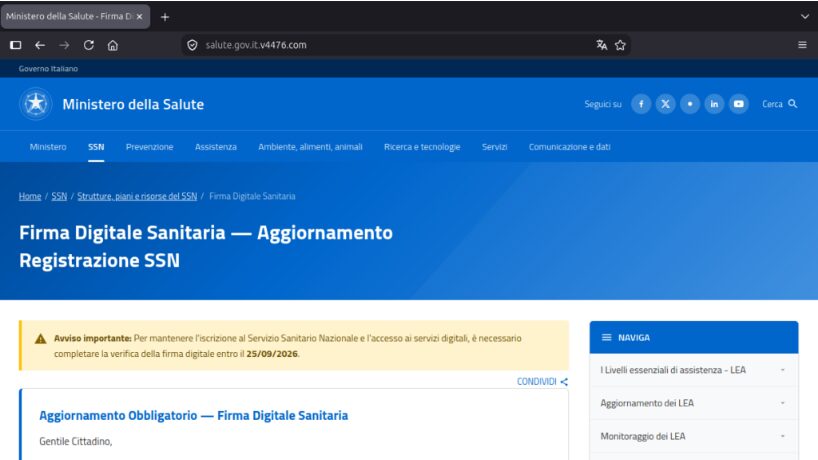The width and height of the screenshot is (818, 460).
Task: Click the Cerca search magnifier
Action: click(x=792, y=104)
